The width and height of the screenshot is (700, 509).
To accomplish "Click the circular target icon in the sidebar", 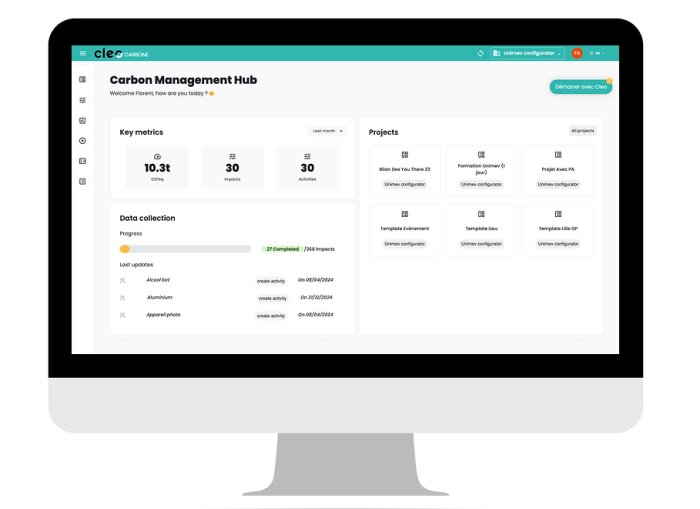I will [x=82, y=141].
